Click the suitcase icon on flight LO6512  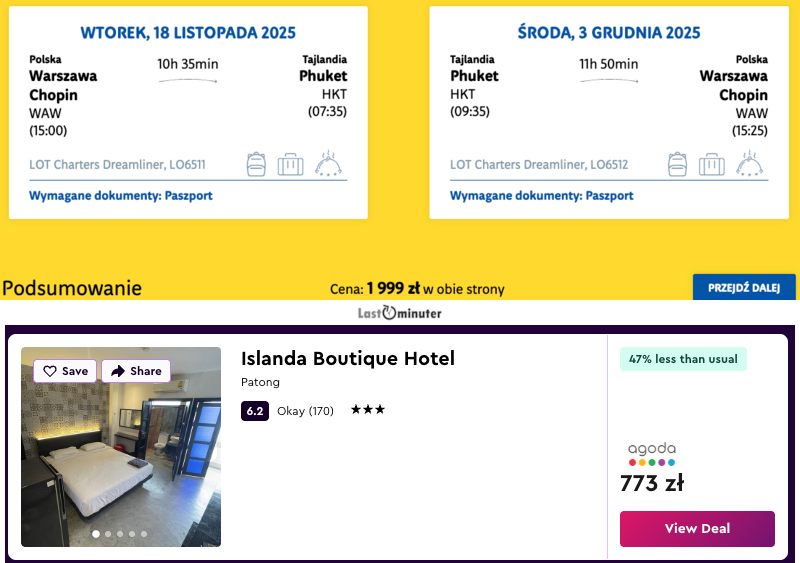711,164
